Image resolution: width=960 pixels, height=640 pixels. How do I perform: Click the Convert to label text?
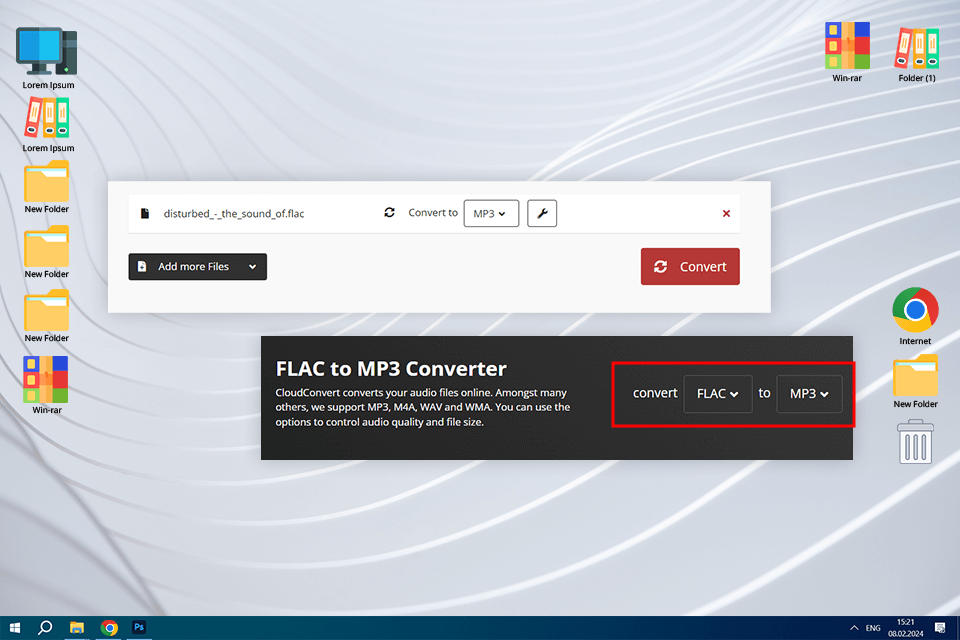(433, 213)
